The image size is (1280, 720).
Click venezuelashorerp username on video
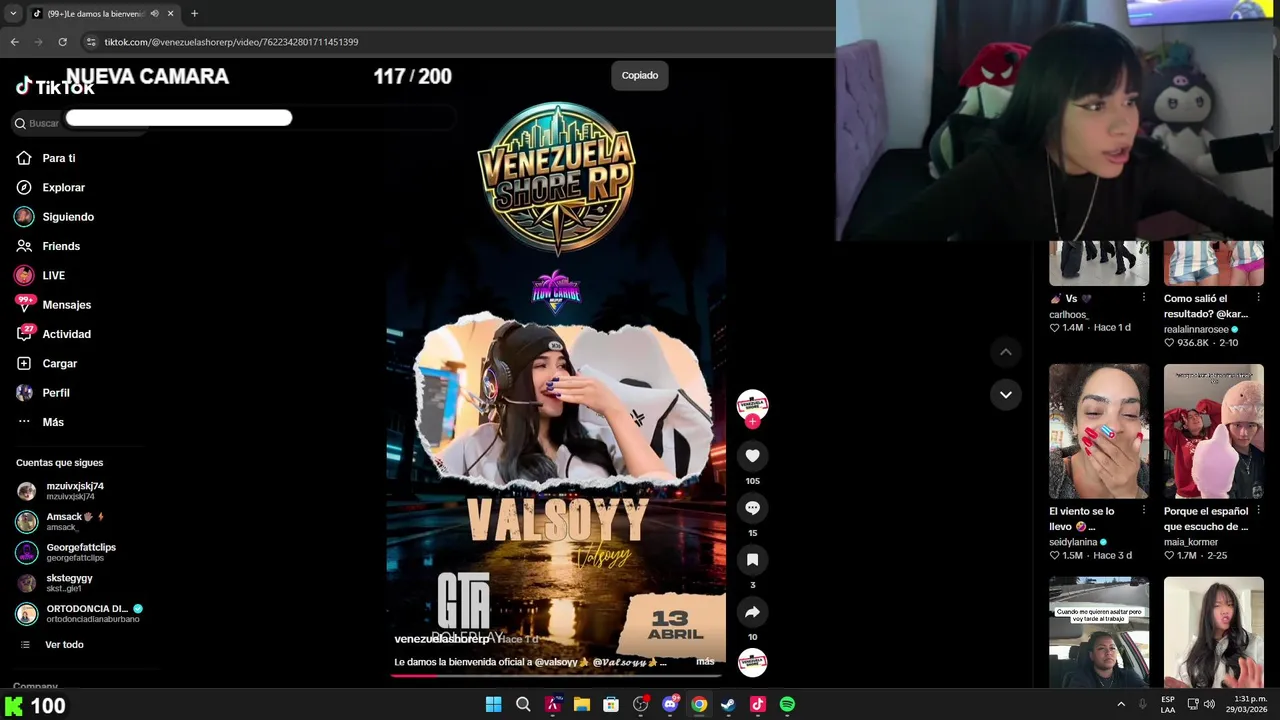(x=442, y=639)
